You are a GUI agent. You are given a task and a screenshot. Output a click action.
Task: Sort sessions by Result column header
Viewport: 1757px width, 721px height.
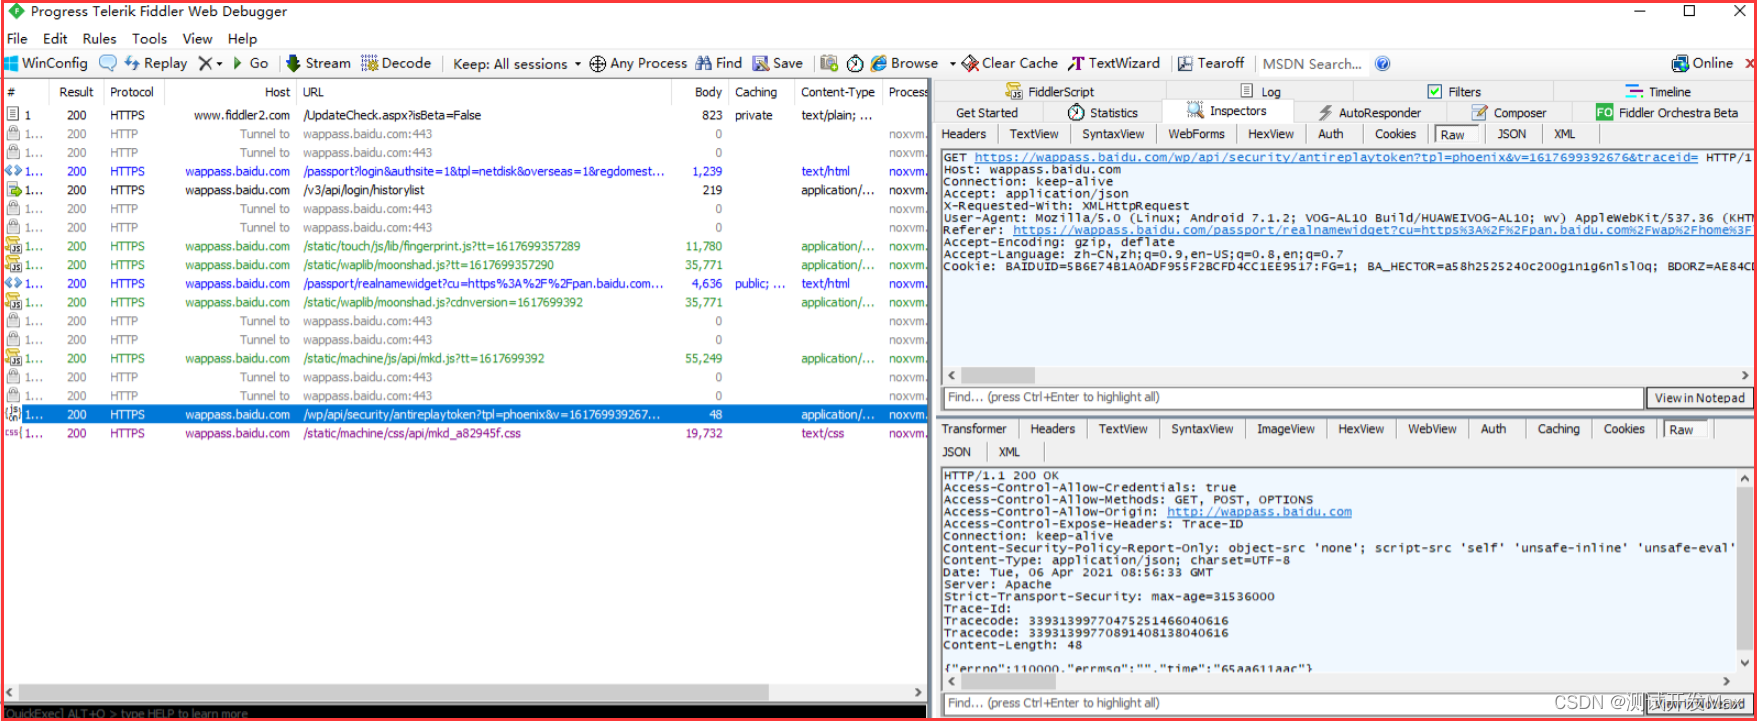(76, 92)
